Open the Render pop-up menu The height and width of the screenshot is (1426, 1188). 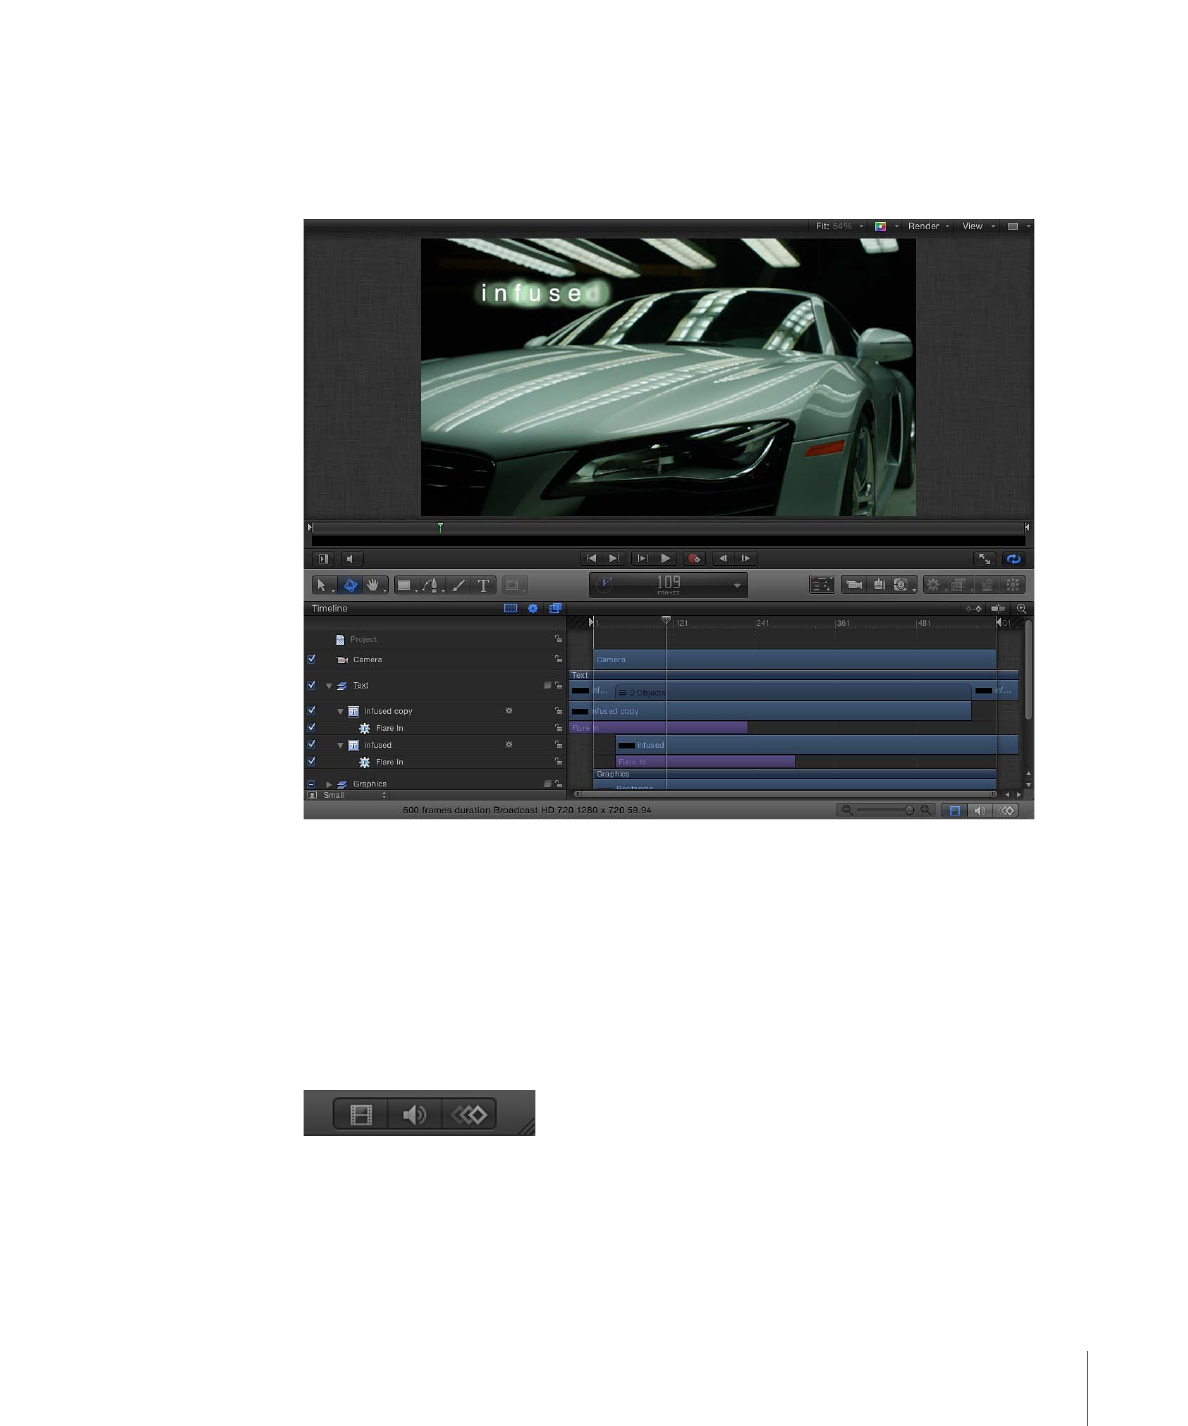(929, 226)
